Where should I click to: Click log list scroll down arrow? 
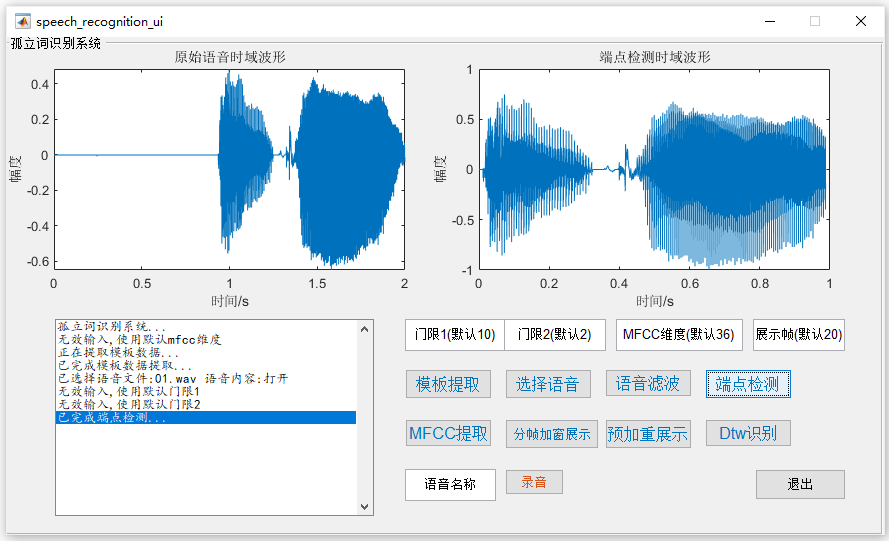point(365,506)
